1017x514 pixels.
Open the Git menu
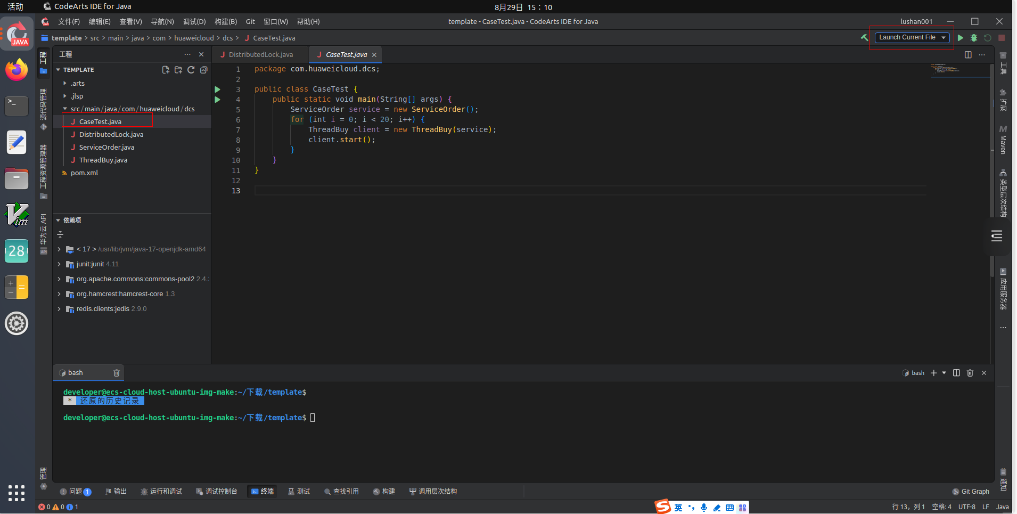pyautogui.click(x=250, y=21)
